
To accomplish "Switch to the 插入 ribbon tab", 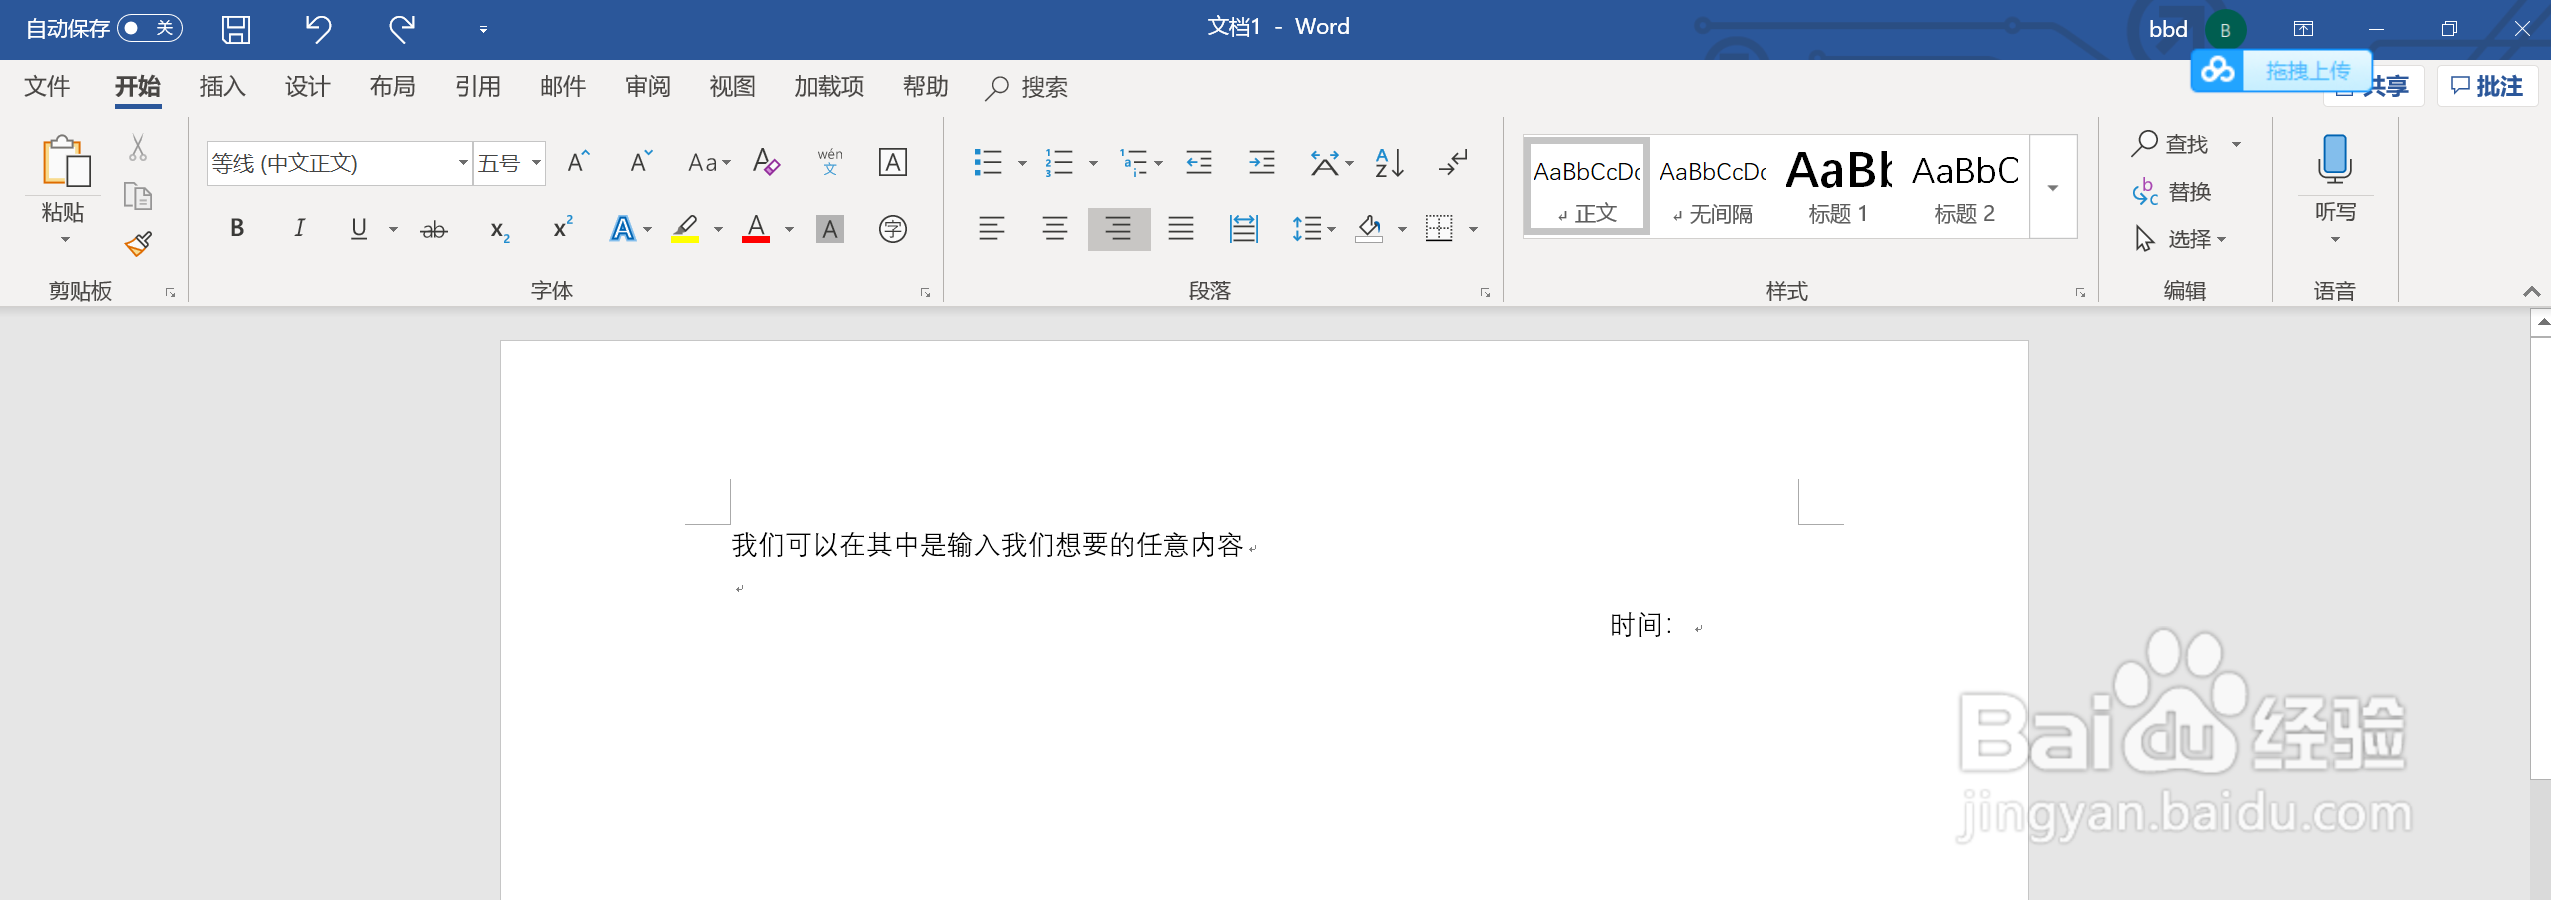I will click(221, 87).
